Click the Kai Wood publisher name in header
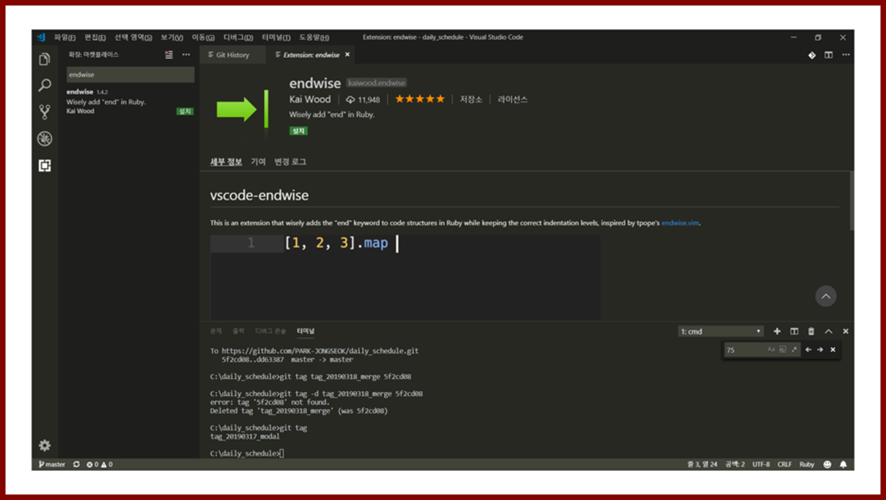This screenshot has height=500, width=886. (310, 99)
